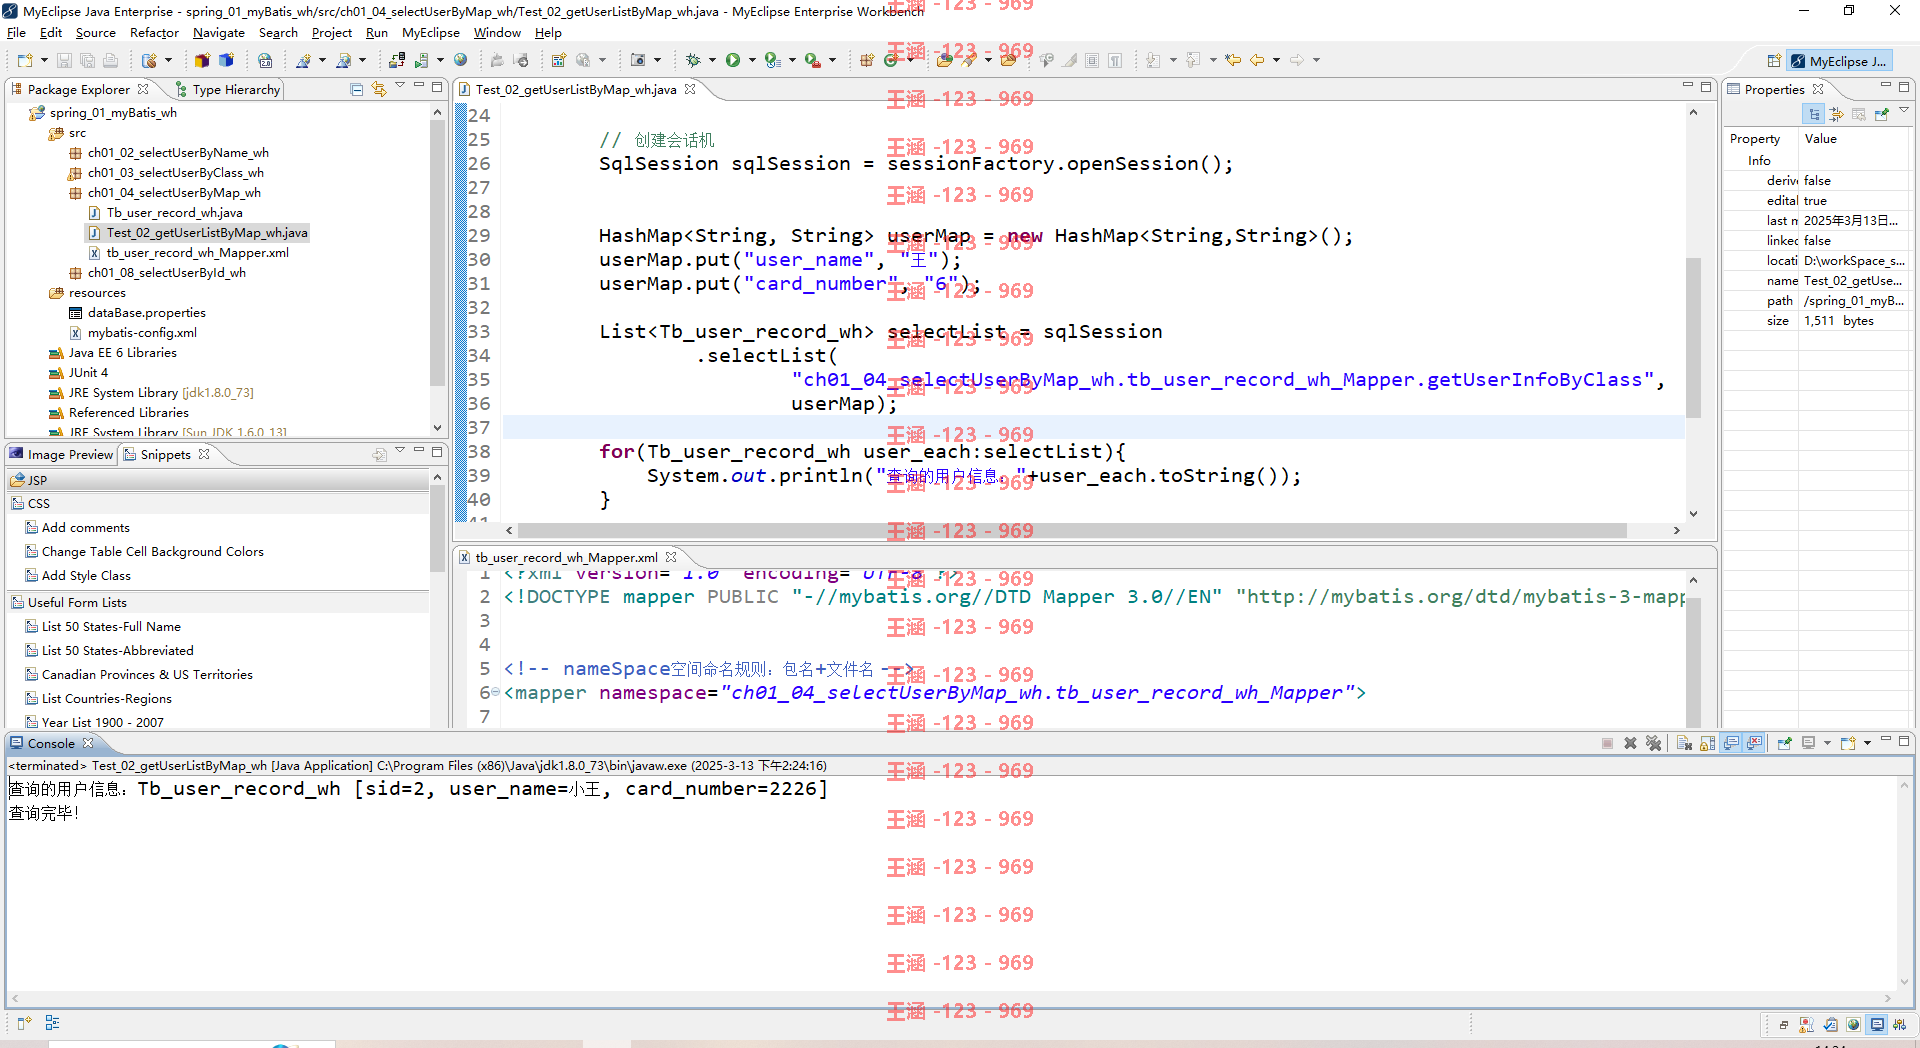Click Java editor vertical scrollbar thumb
The height and width of the screenshot is (1048, 1920).
[1693, 337]
